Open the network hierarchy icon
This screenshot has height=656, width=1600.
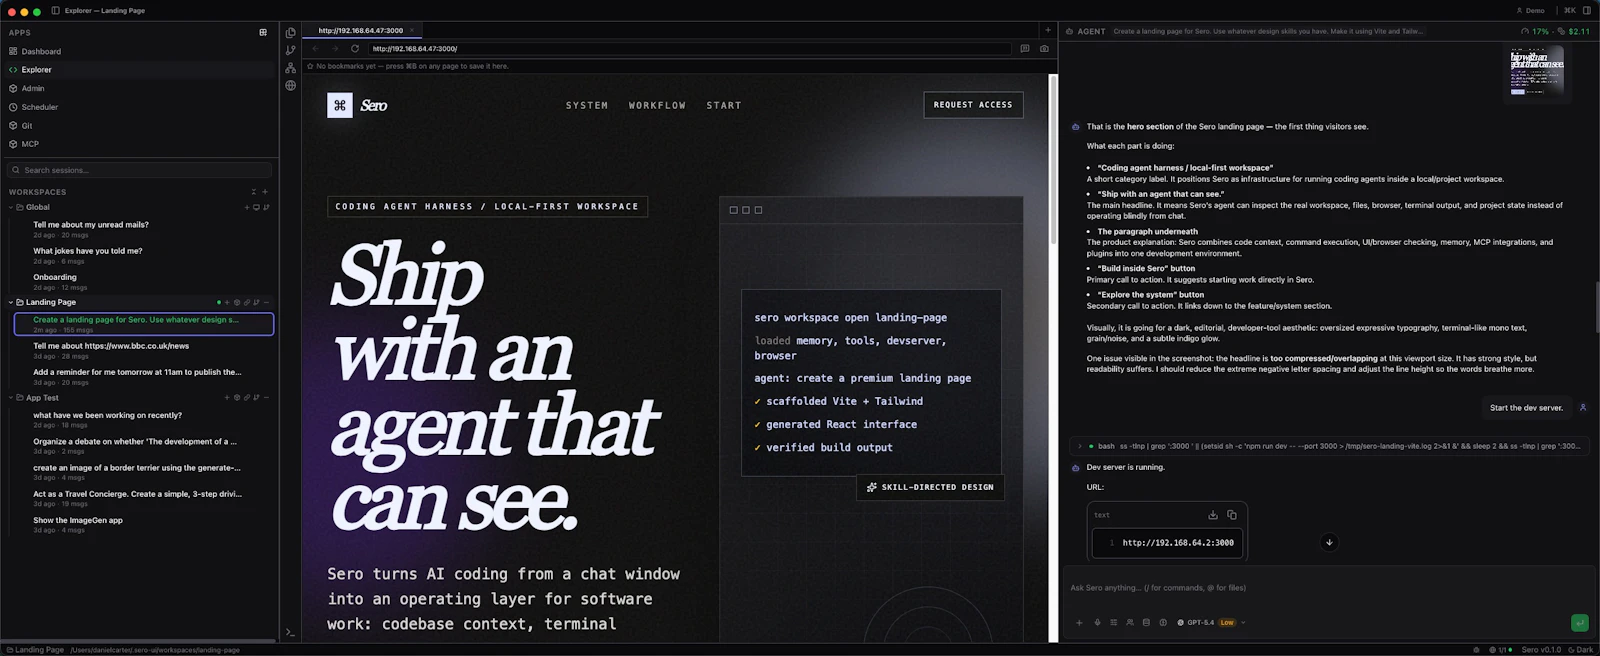click(290, 68)
